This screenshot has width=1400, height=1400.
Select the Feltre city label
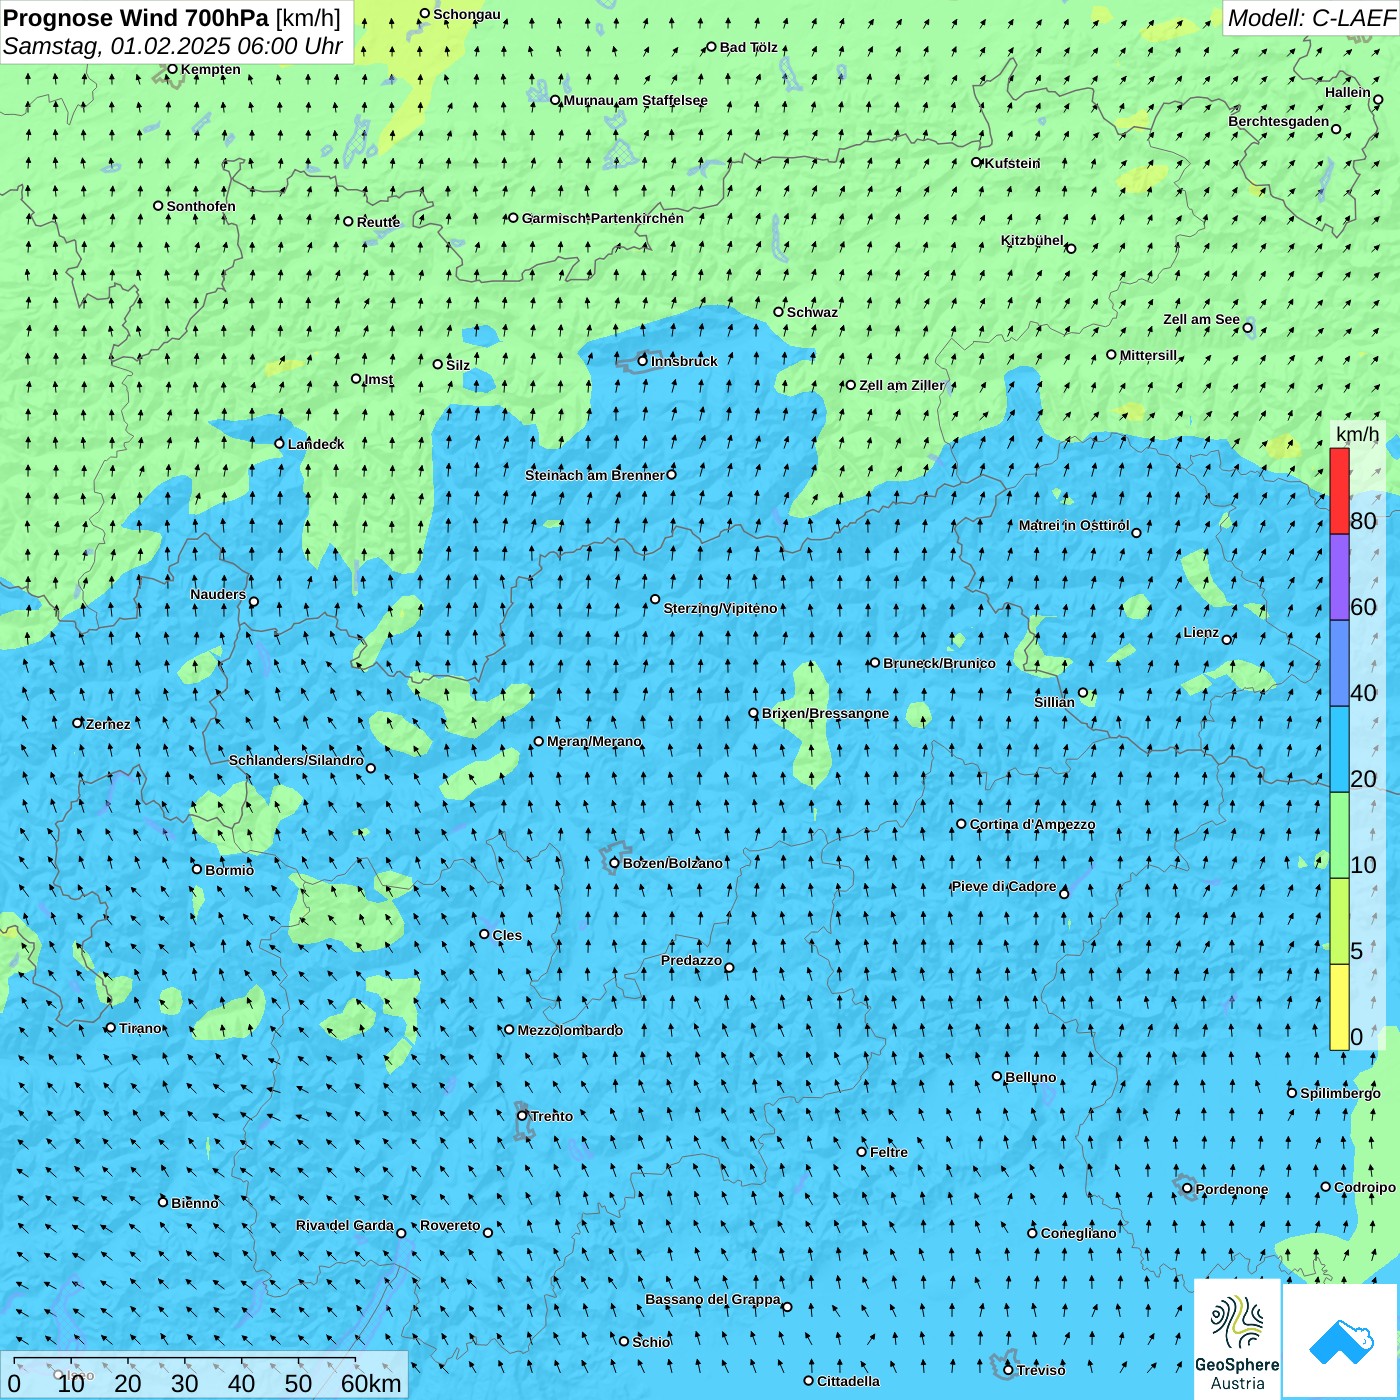[x=889, y=1152]
